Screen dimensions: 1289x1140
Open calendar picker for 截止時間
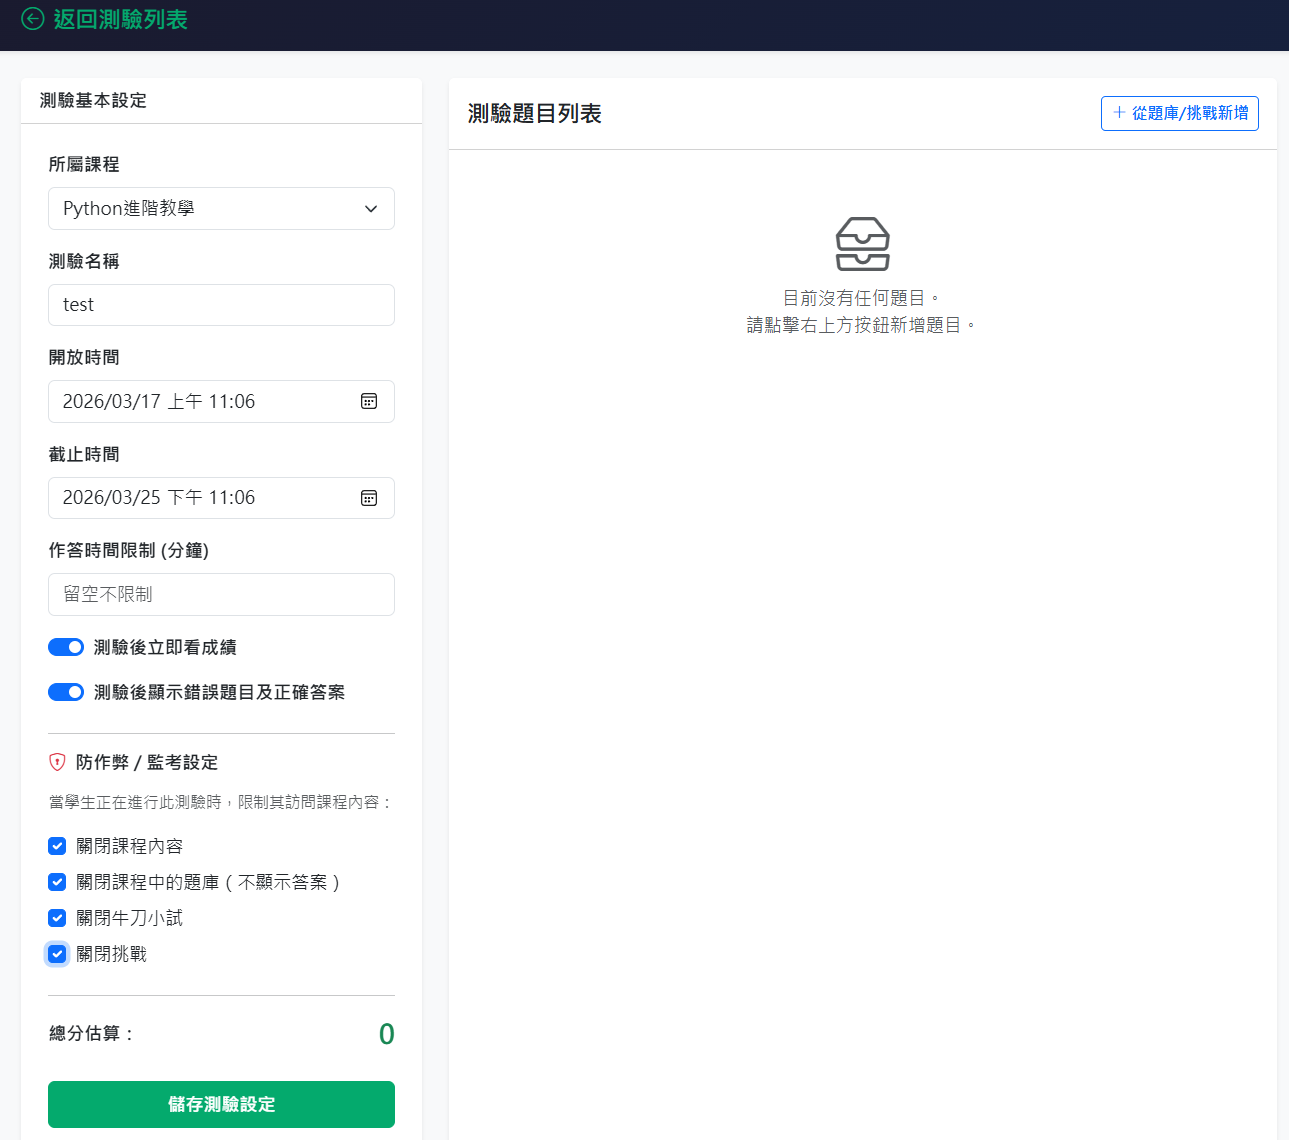pyautogui.click(x=369, y=498)
